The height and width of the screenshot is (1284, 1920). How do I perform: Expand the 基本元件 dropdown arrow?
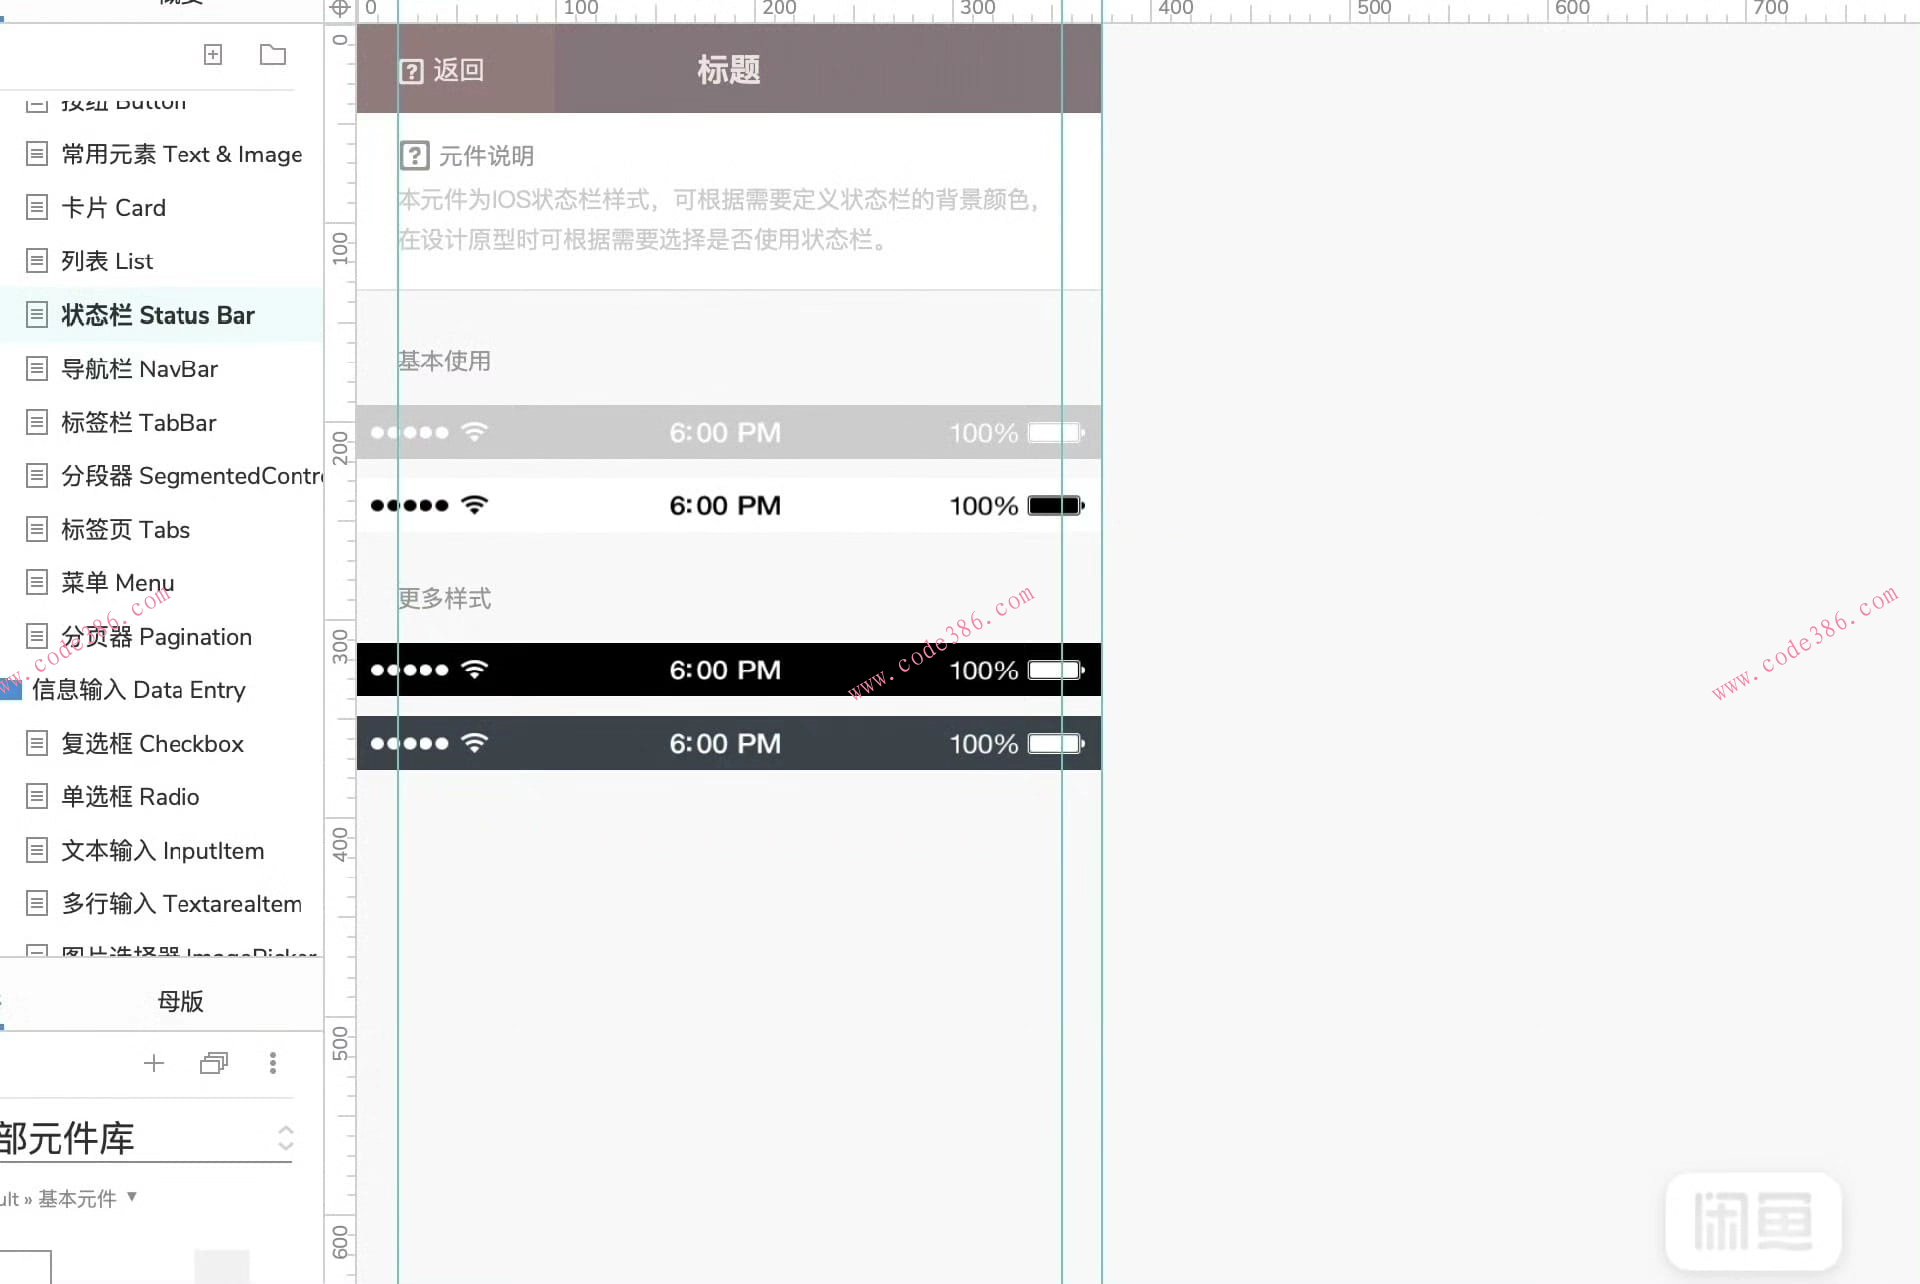[132, 1197]
